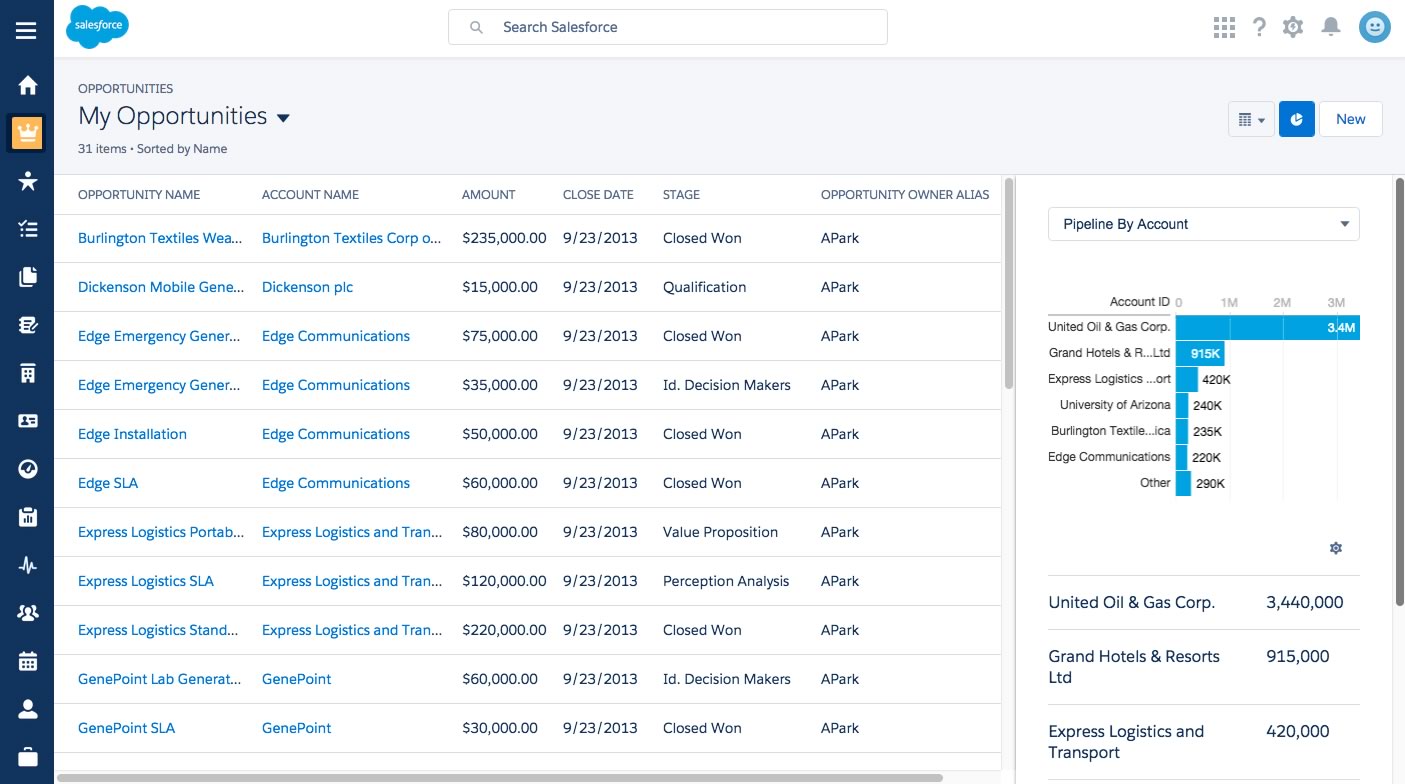
Task: Sort by Stage column header
Action: 681,195
